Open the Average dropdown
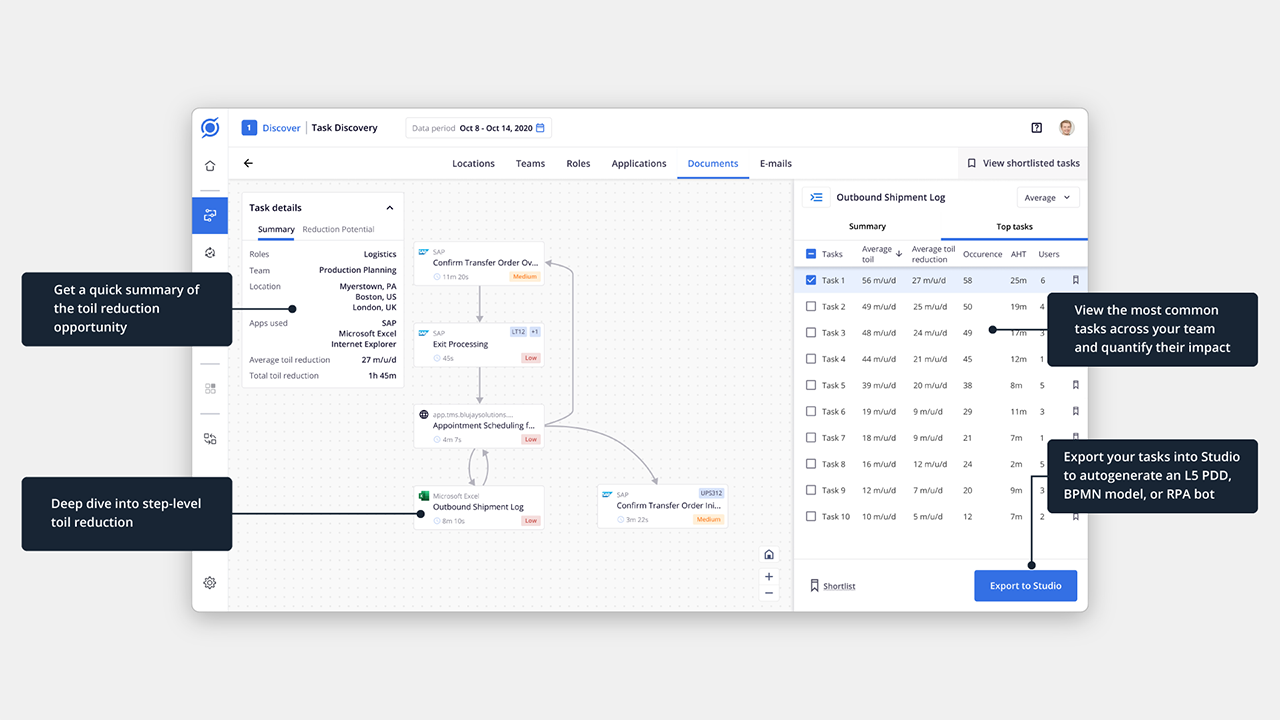 (x=1048, y=198)
